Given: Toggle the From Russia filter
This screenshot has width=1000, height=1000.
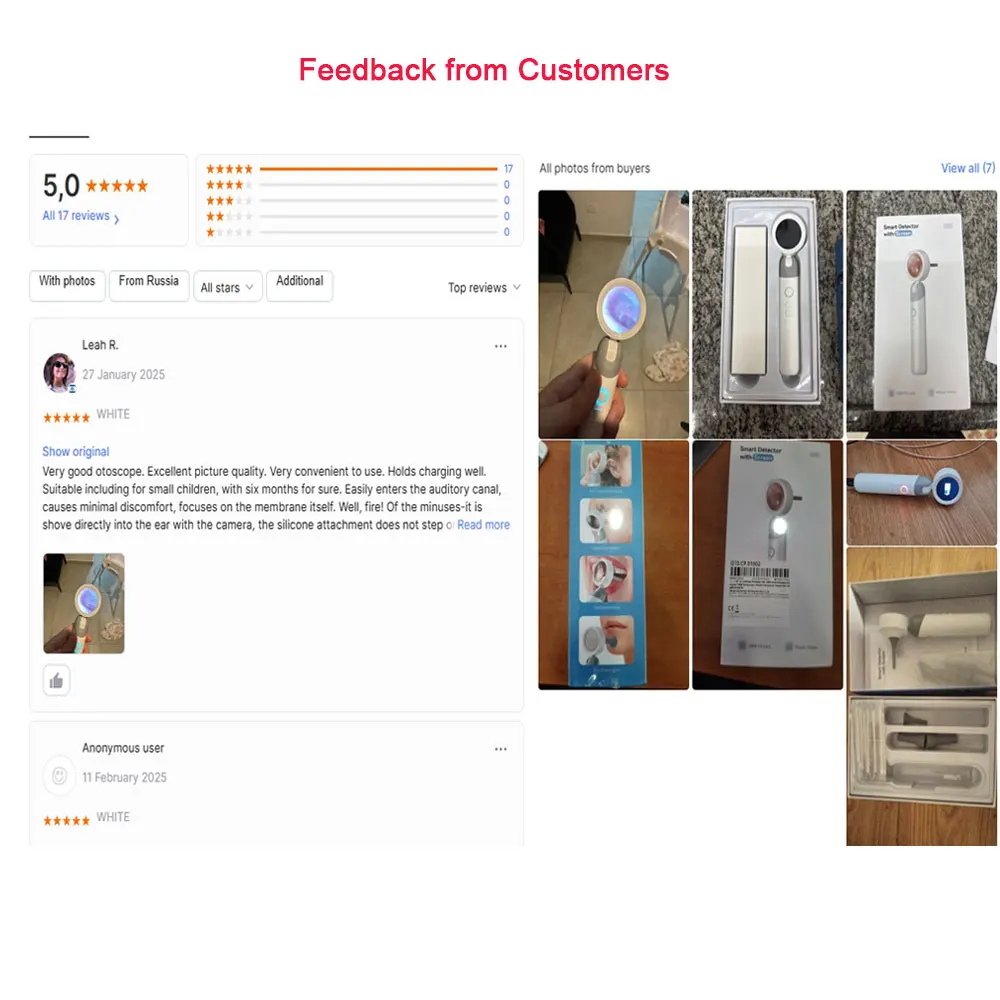Looking at the screenshot, I should tap(149, 285).
